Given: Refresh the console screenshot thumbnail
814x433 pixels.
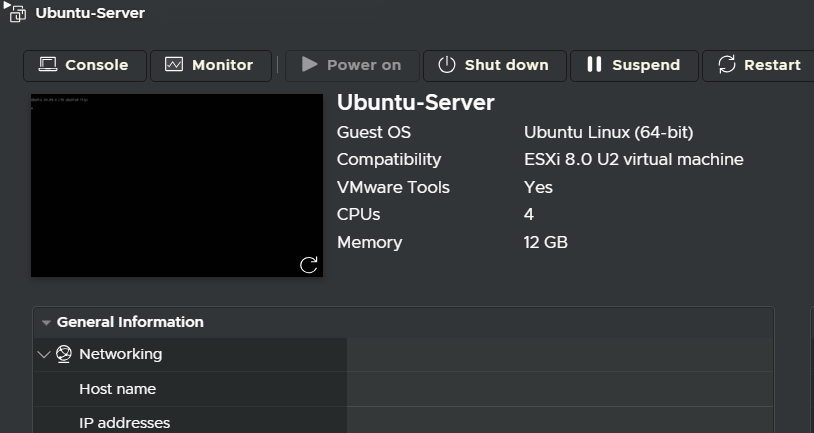Looking at the screenshot, I should 308,265.
